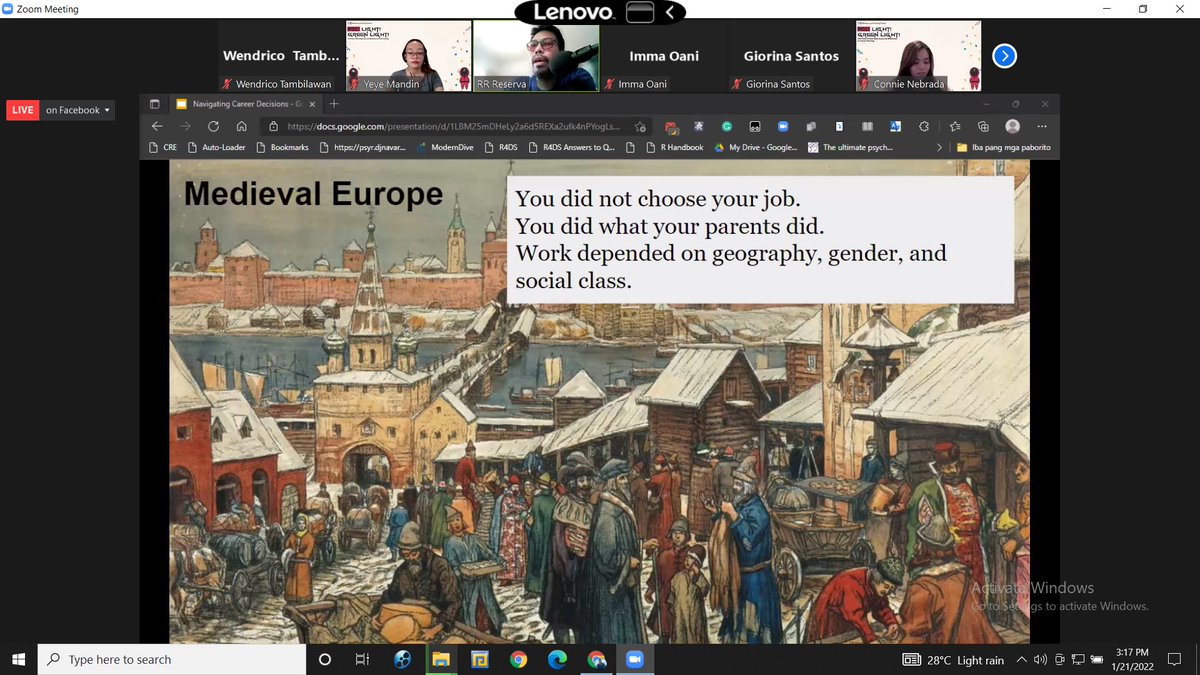Show hidden system tray icons
Viewport: 1200px width, 675px height.
pyautogui.click(x=1021, y=660)
